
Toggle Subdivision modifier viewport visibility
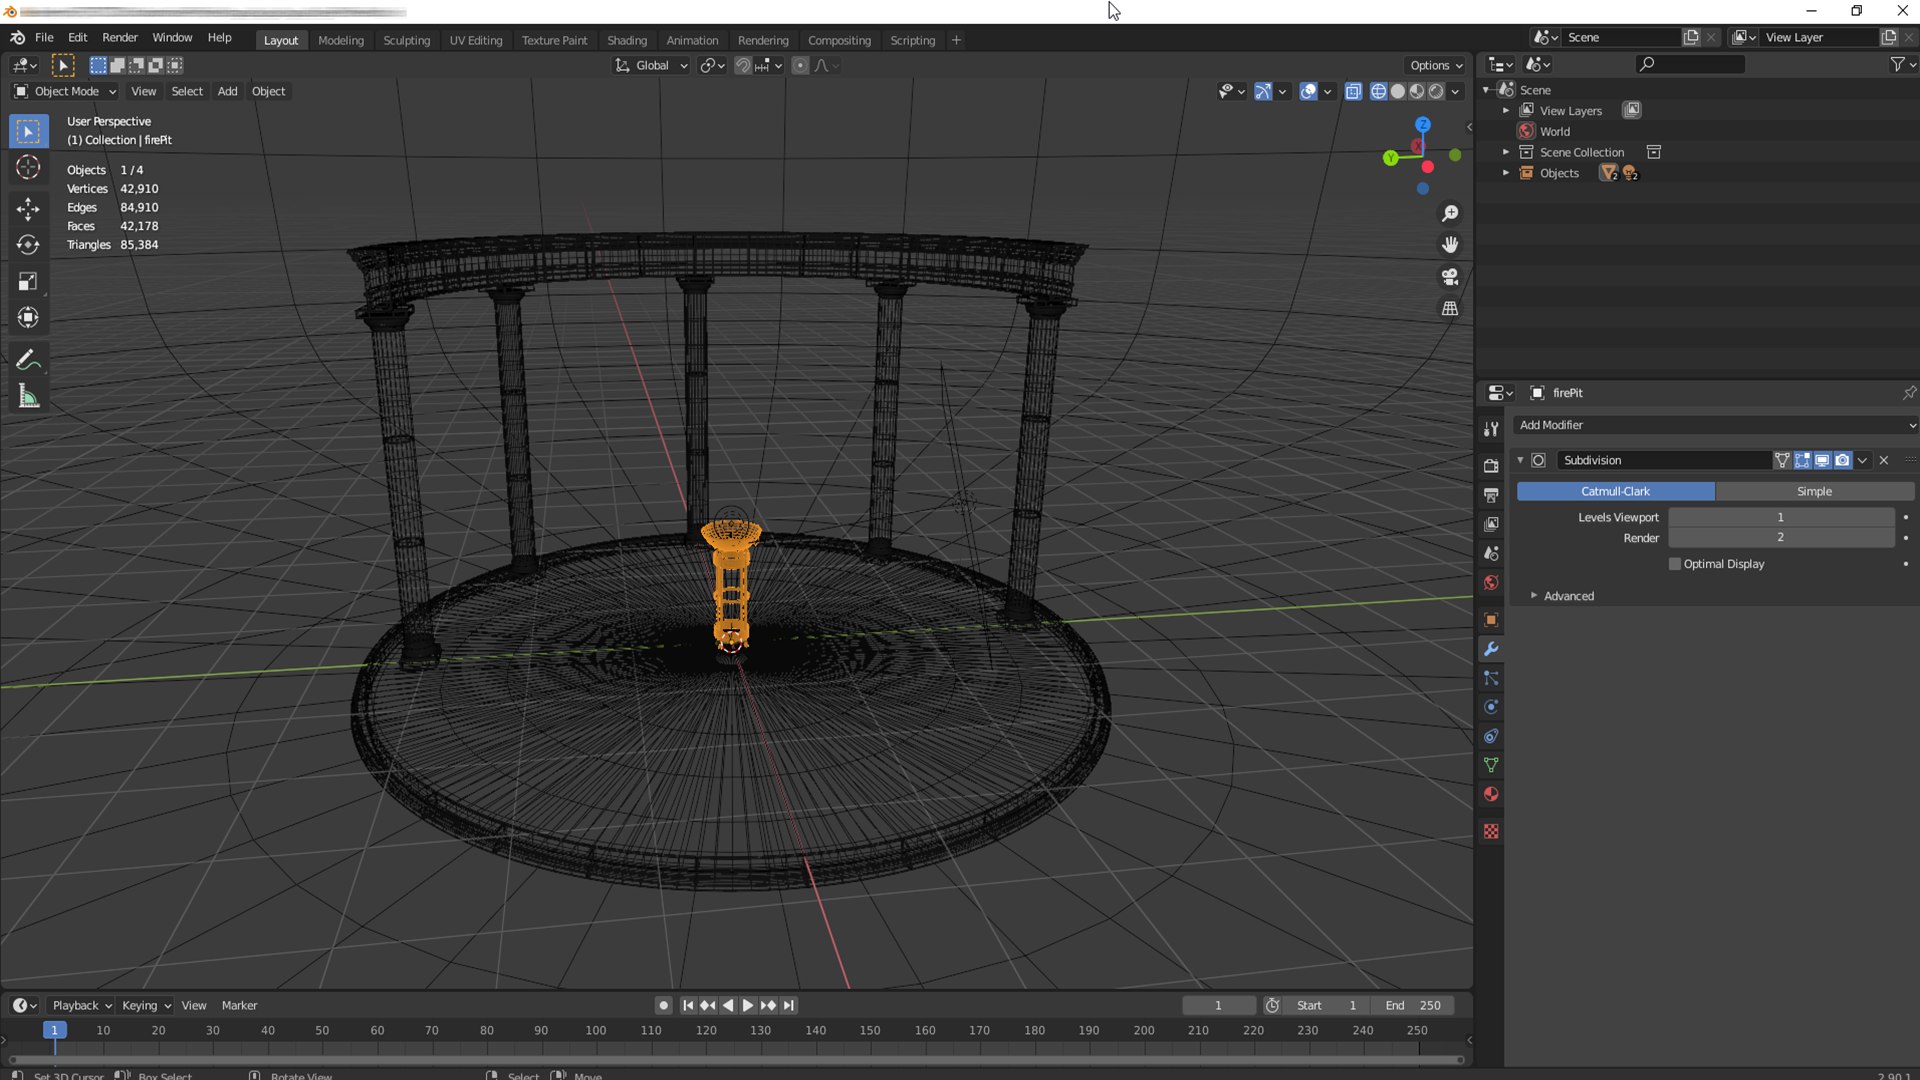click(x=1822, y=460)
